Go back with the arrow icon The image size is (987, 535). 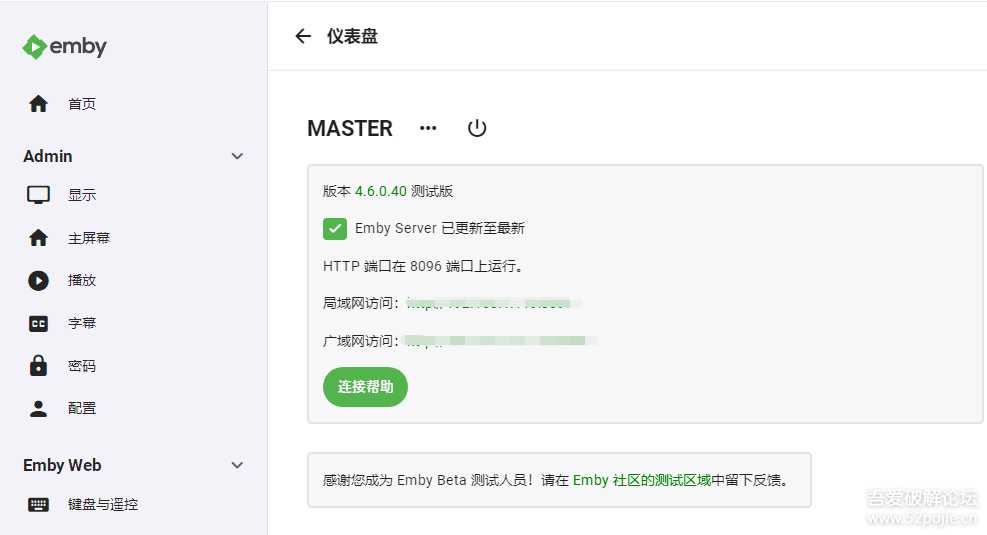coord(303,37)
